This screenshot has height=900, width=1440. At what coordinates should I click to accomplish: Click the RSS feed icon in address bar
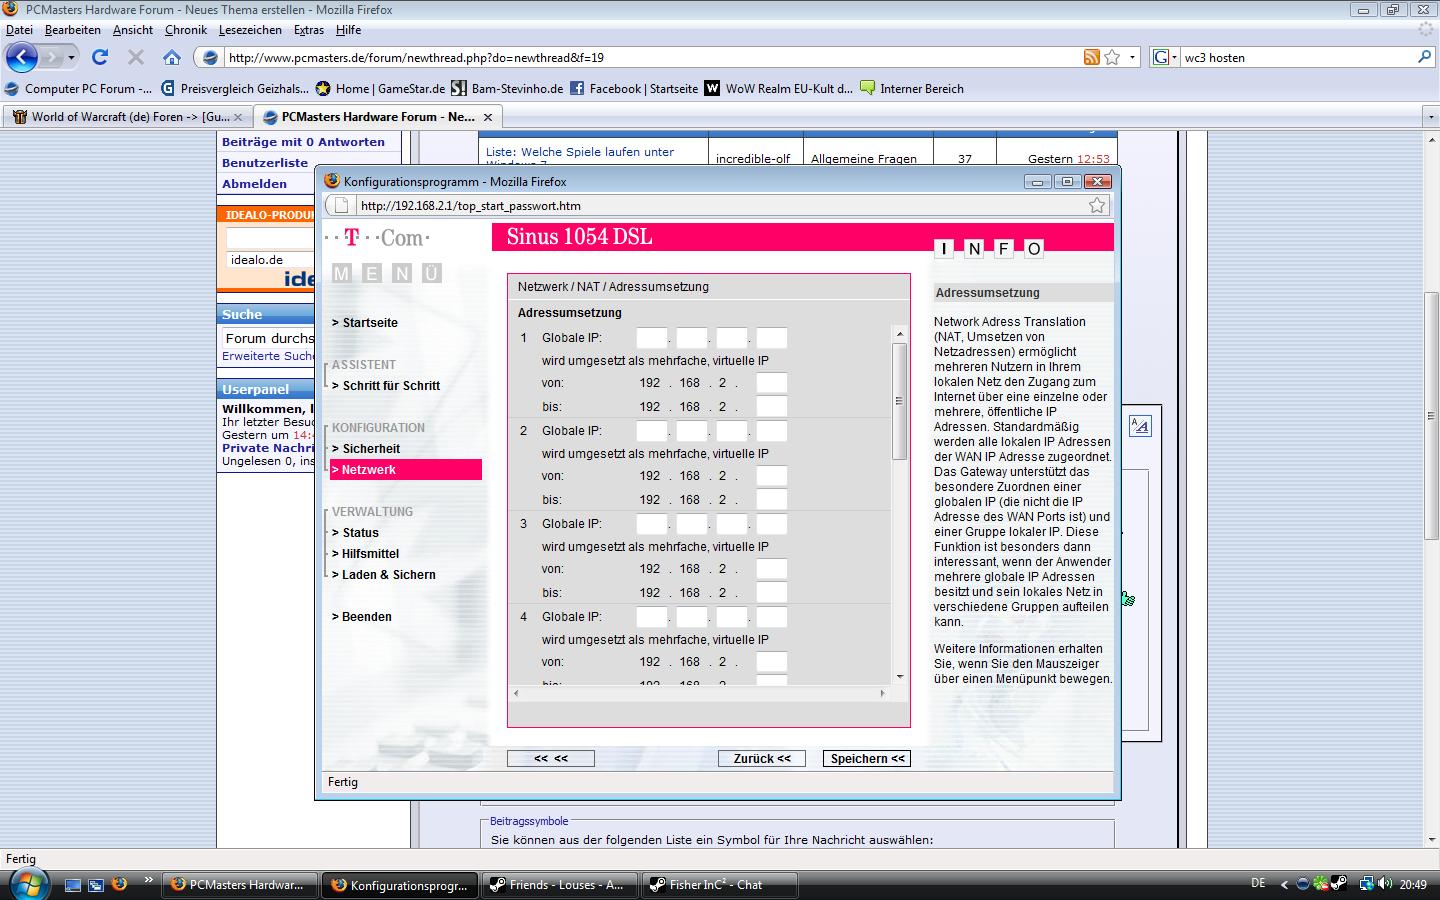click(1091, 57)
